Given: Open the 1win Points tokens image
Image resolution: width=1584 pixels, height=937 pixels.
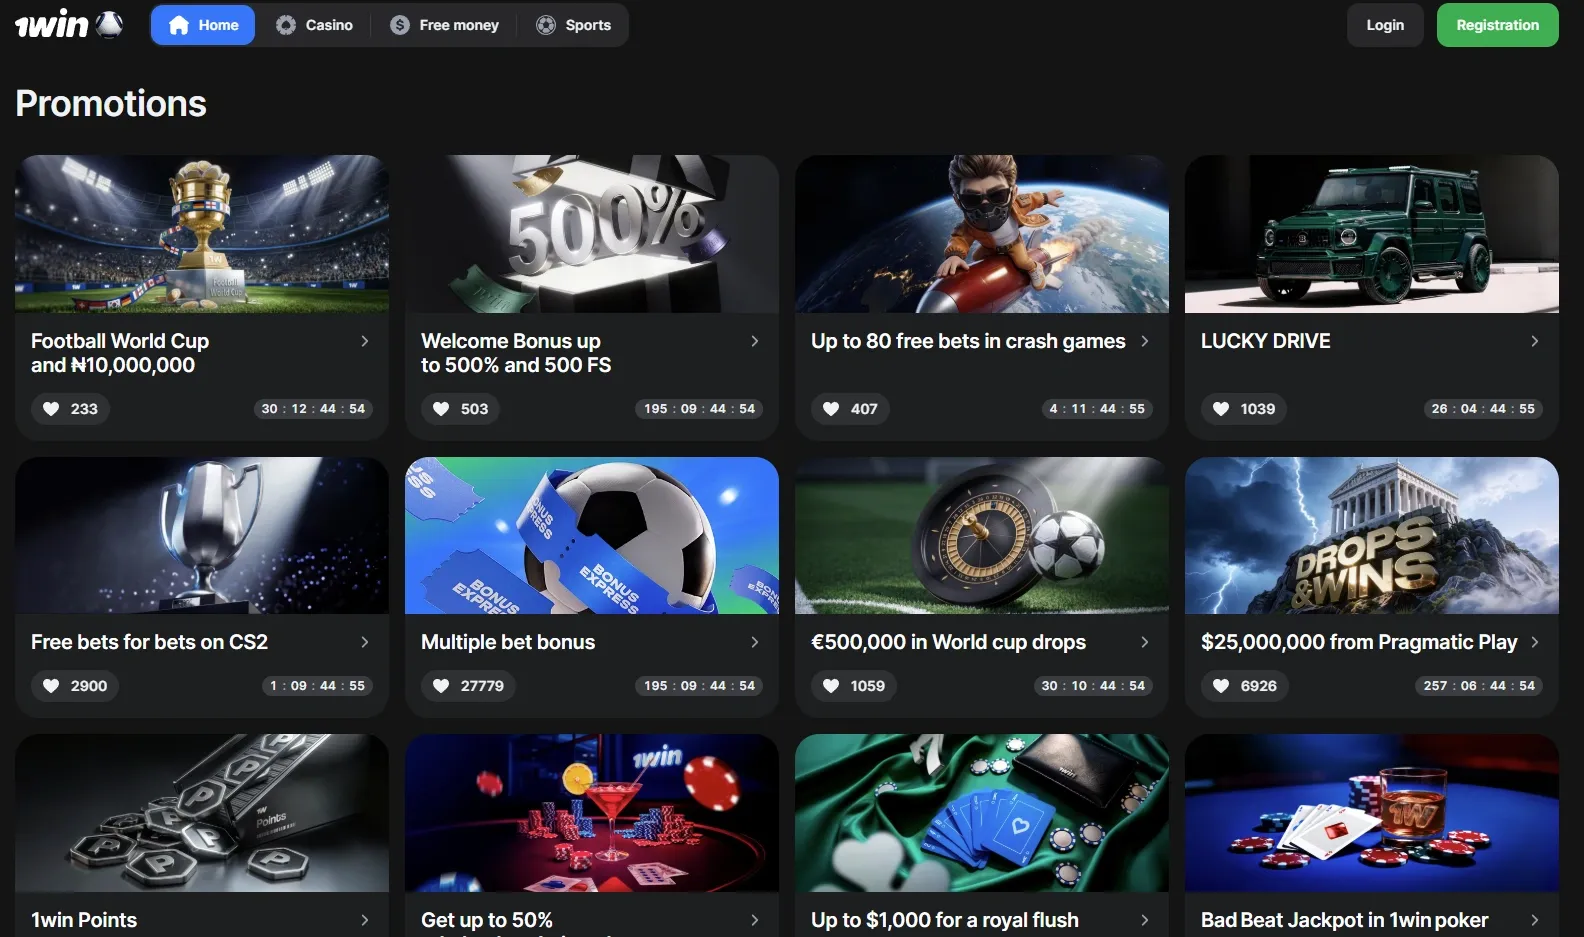Looking at the screenshot, I should [x=202, y=813].
